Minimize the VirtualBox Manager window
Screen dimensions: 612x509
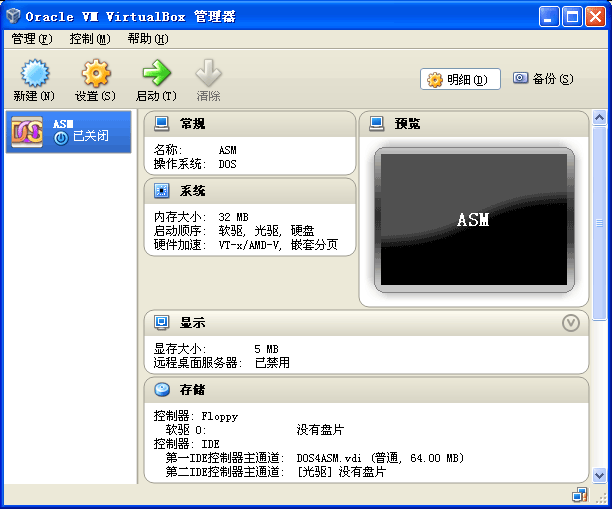pos(549,16)
